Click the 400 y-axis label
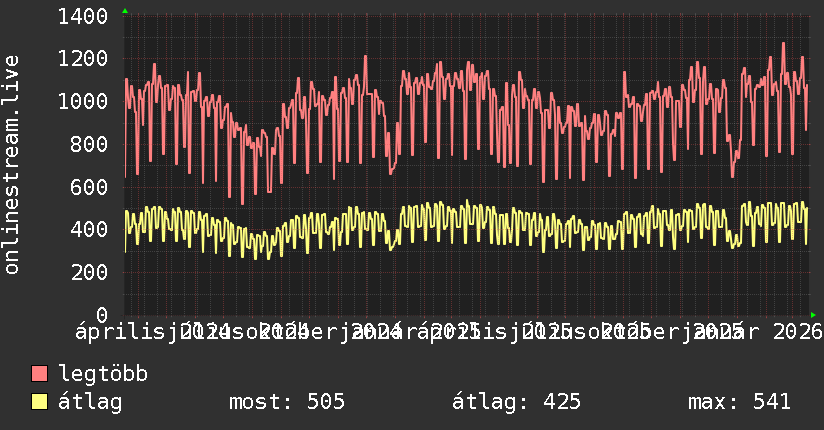This screenshot has width=824, height=430. point(89,229)
